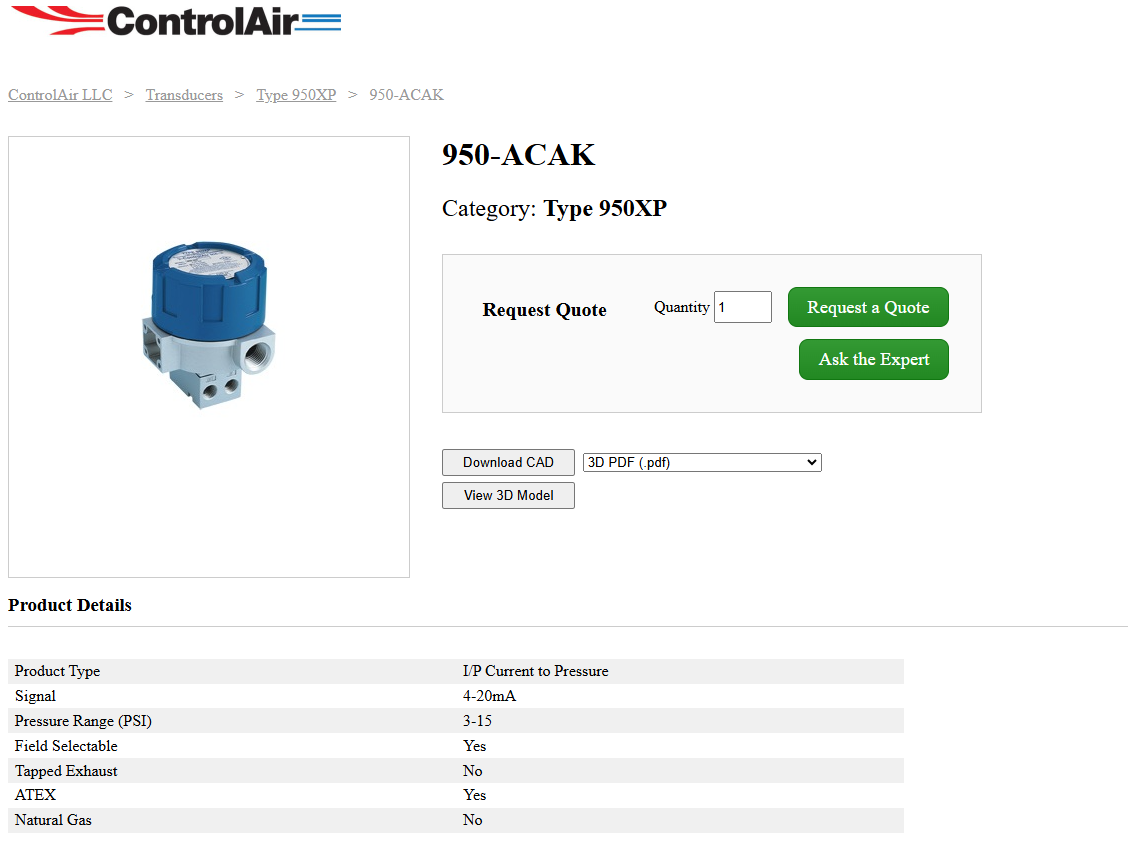Follow the ControlAir LLC breadcrumb link
1128x856 pixels.
(x=60, y=95)
